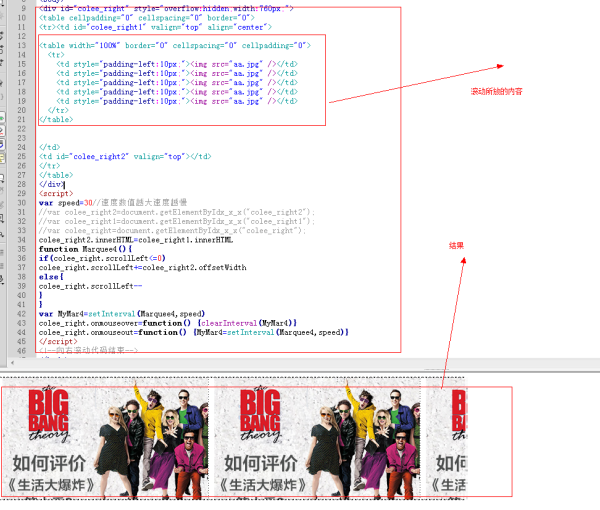Screen dimensions: 600x510
Task: Click the closing </script> tag line
Action: tap(58, 341)
